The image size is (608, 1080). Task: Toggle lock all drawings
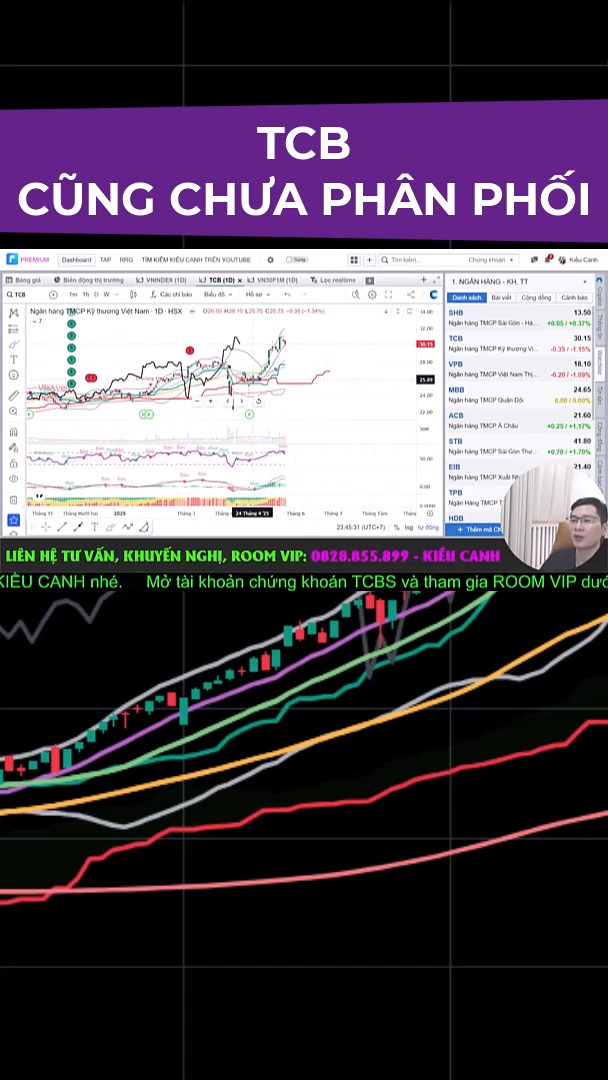(x=14, y=463)
